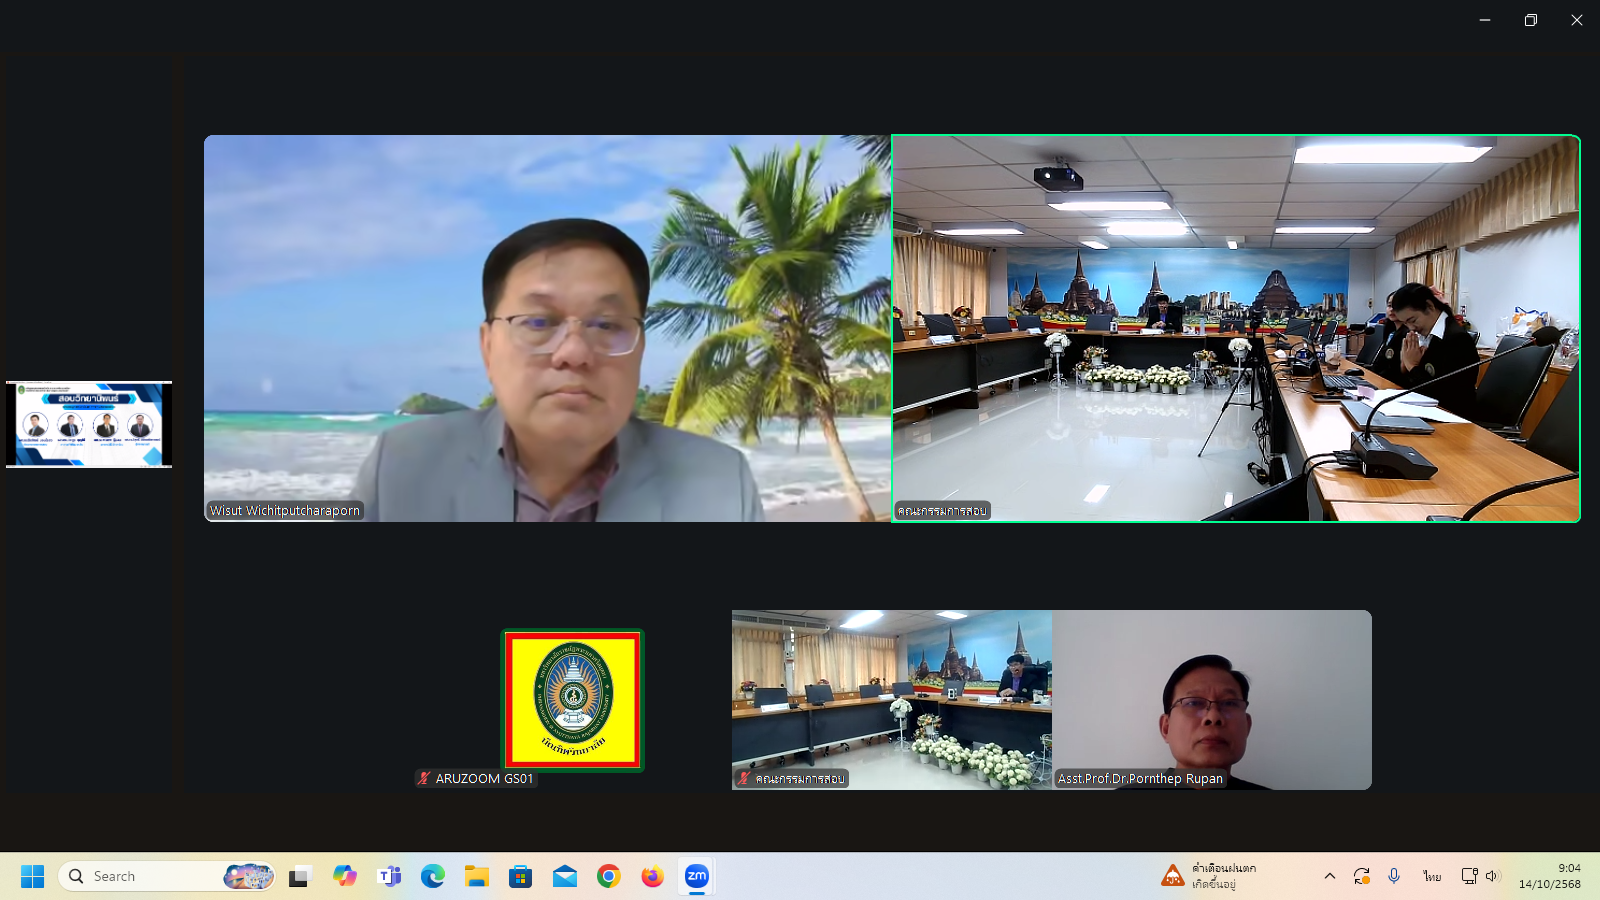Open the Mail app icon

pos(565,877)
